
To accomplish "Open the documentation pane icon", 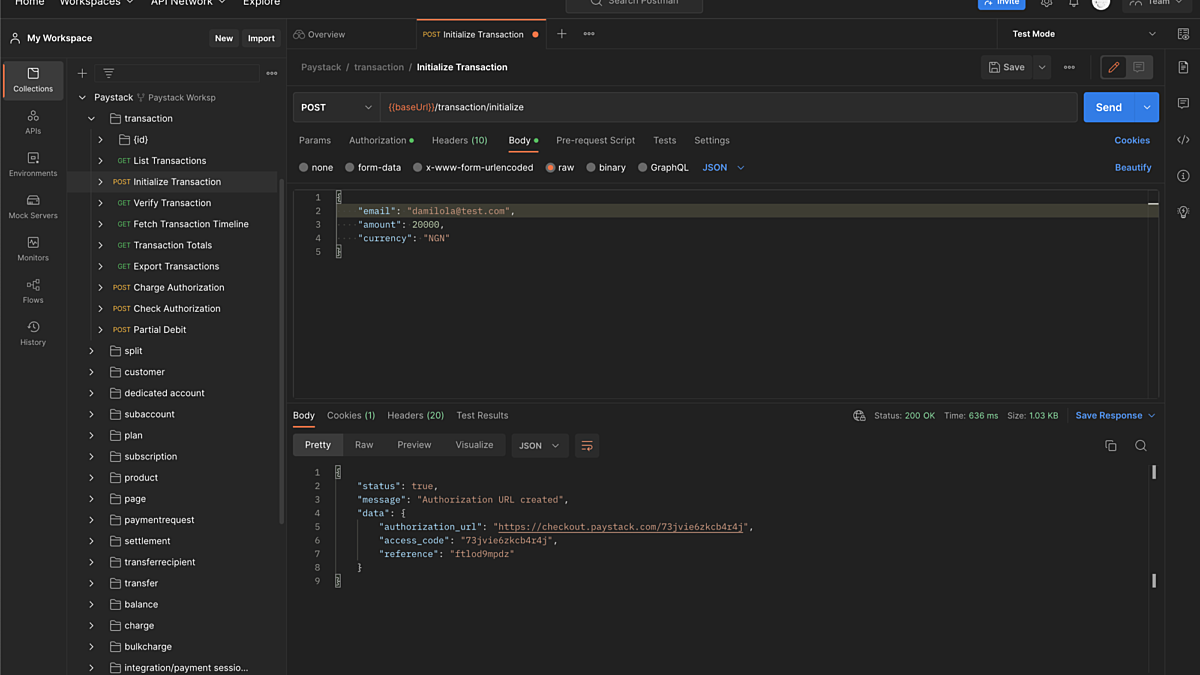I will pyautogui.click(x=1183, y=67).
